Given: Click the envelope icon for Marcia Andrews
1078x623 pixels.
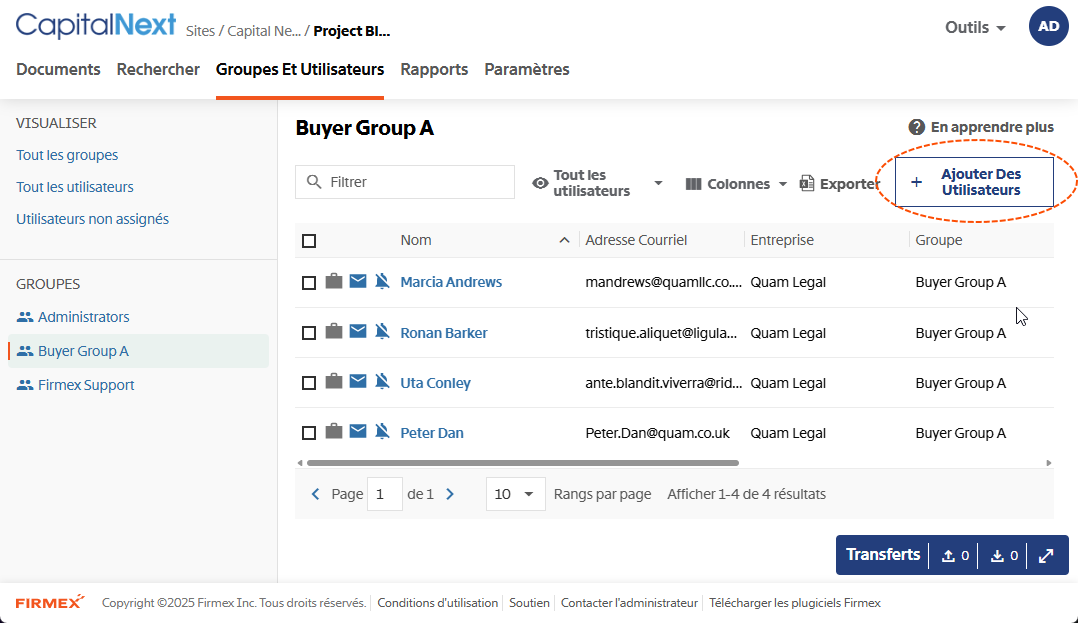Looking at the screenshot, I should coord(358,281).
